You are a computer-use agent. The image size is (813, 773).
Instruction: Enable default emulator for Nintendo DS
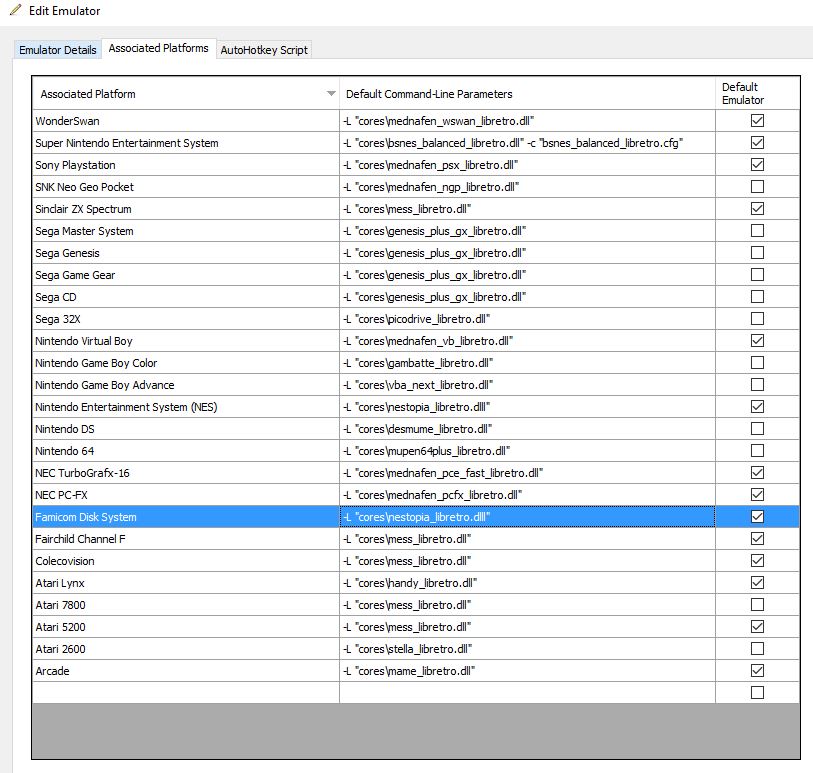click(758, 429)
